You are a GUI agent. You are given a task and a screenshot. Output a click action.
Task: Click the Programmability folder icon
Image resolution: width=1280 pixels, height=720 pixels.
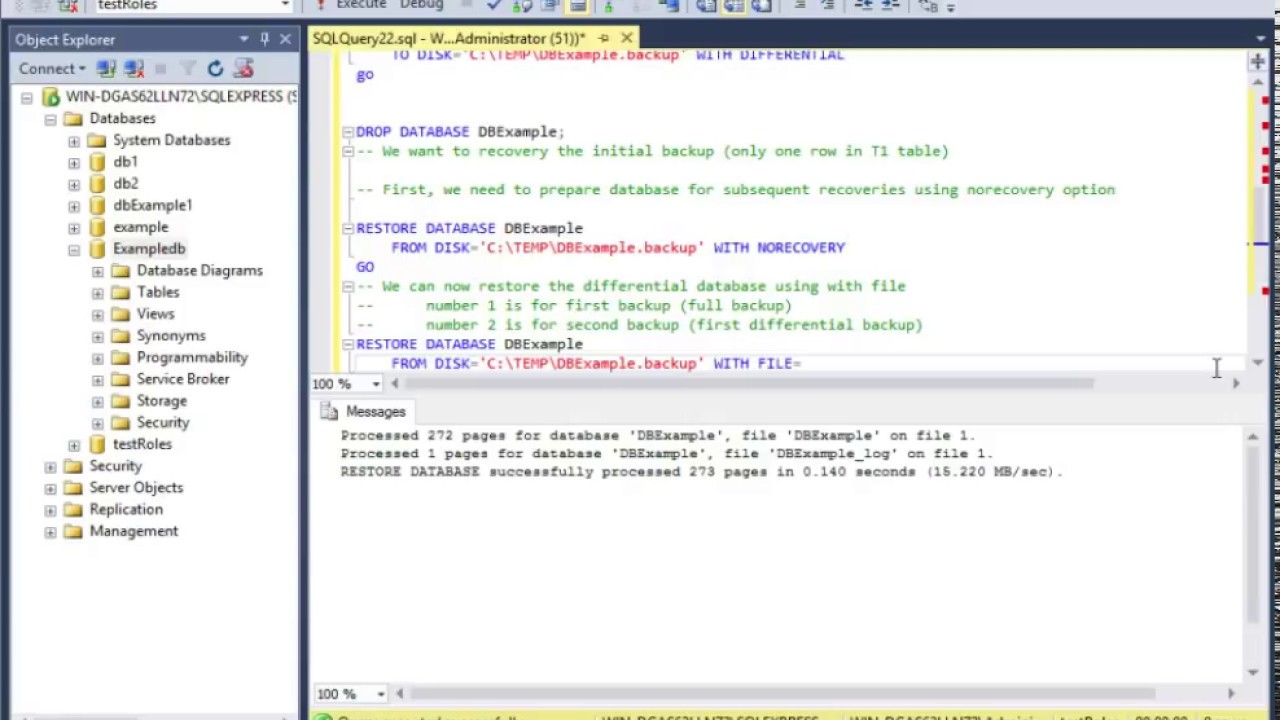point(121,357)
